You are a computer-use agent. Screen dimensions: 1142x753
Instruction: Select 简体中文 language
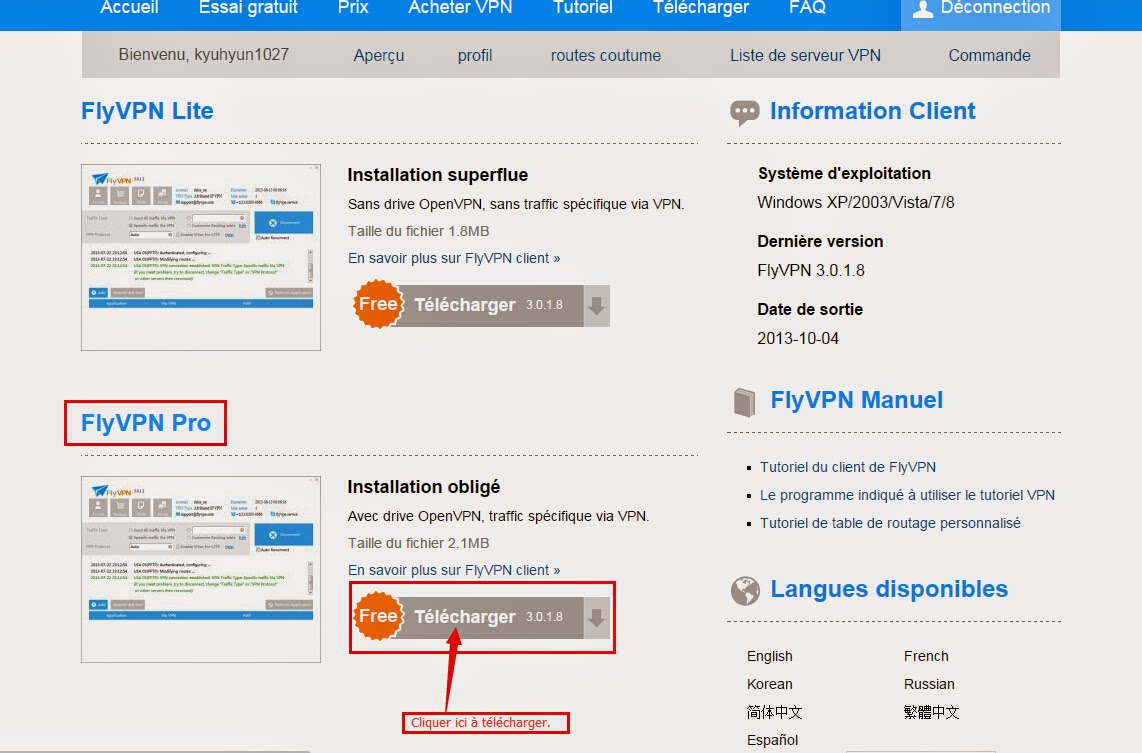pyautogui.click(x=774, y=712)
